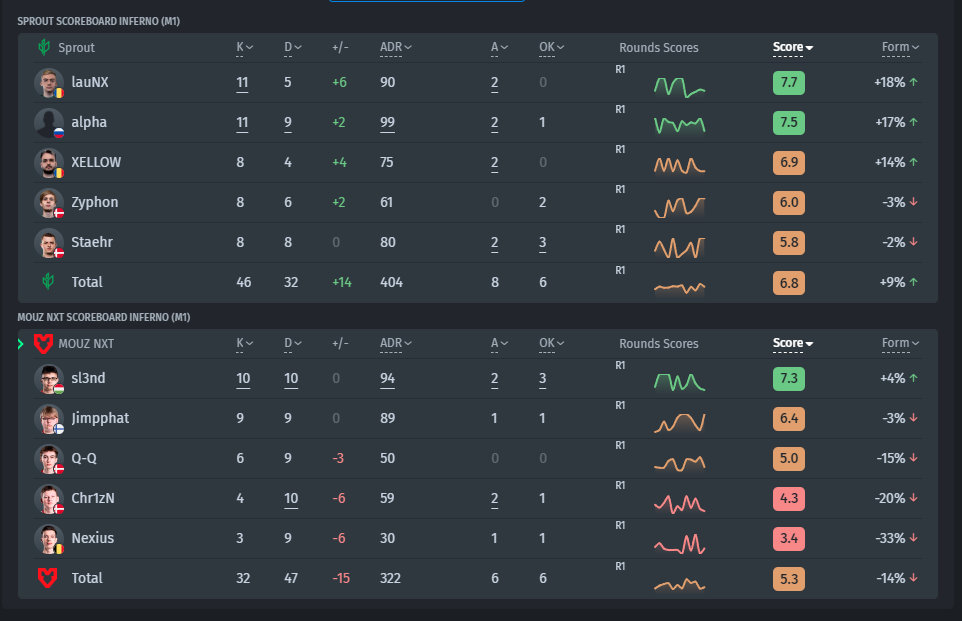Open XELLOW player profile link
The height and width of the screenshot is (621, 962).
(96, 162)
